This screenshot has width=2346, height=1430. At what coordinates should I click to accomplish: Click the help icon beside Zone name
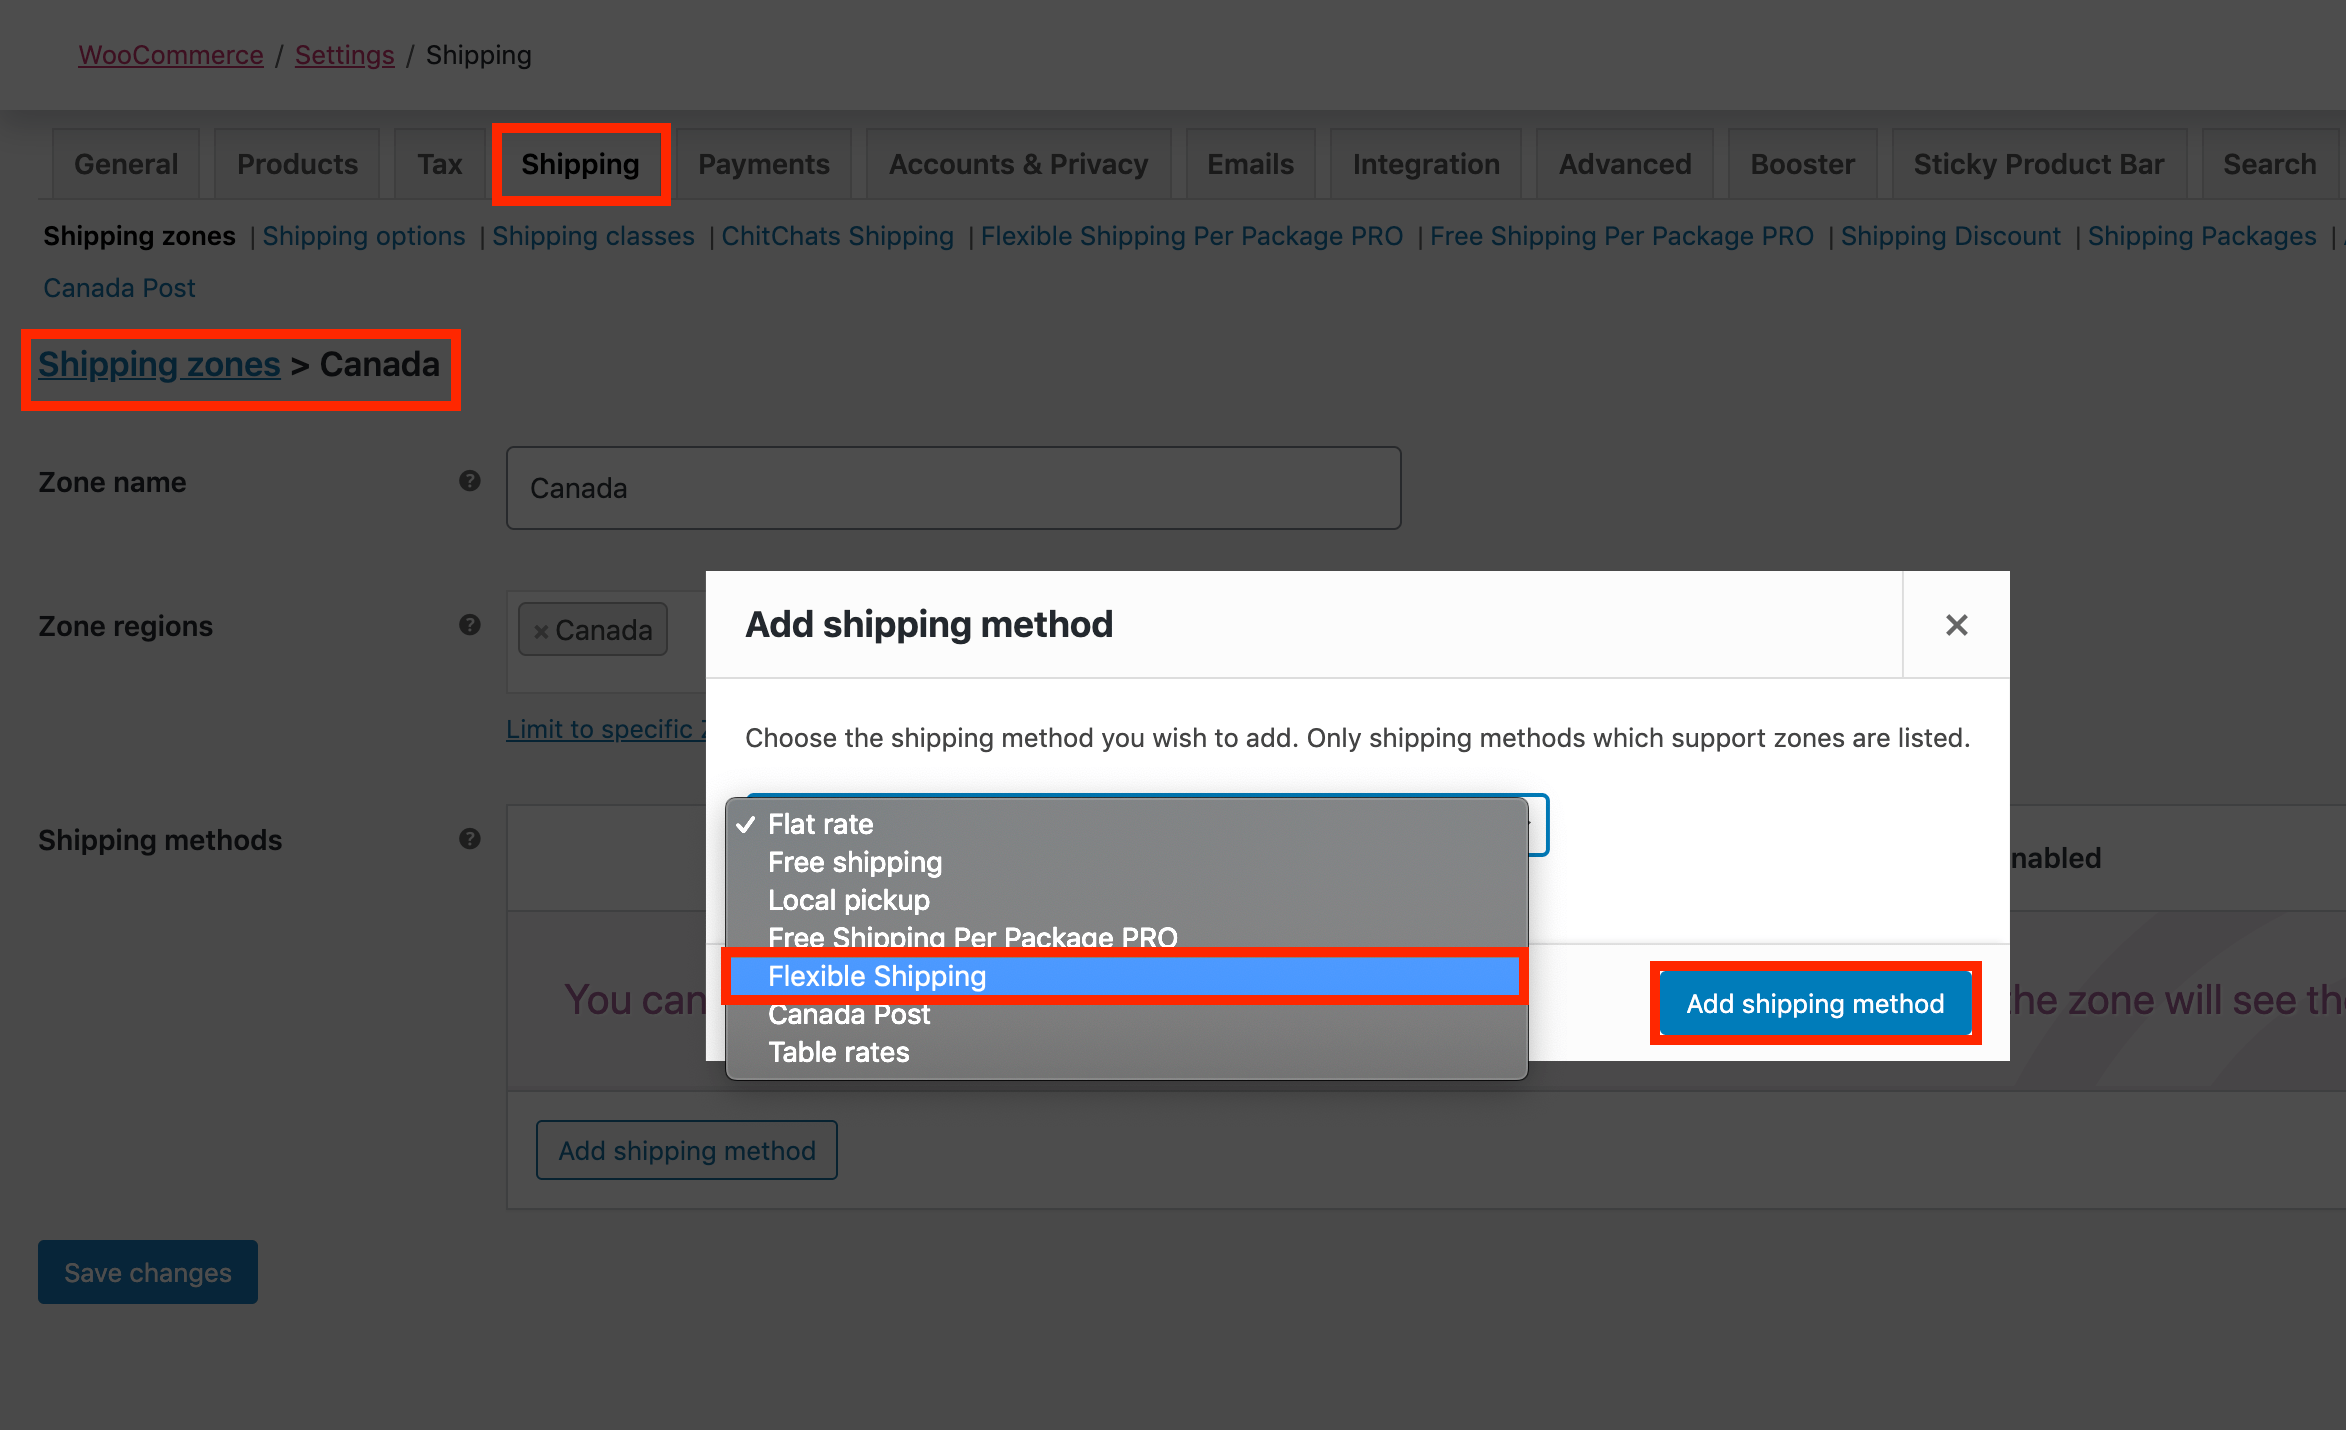469,481
